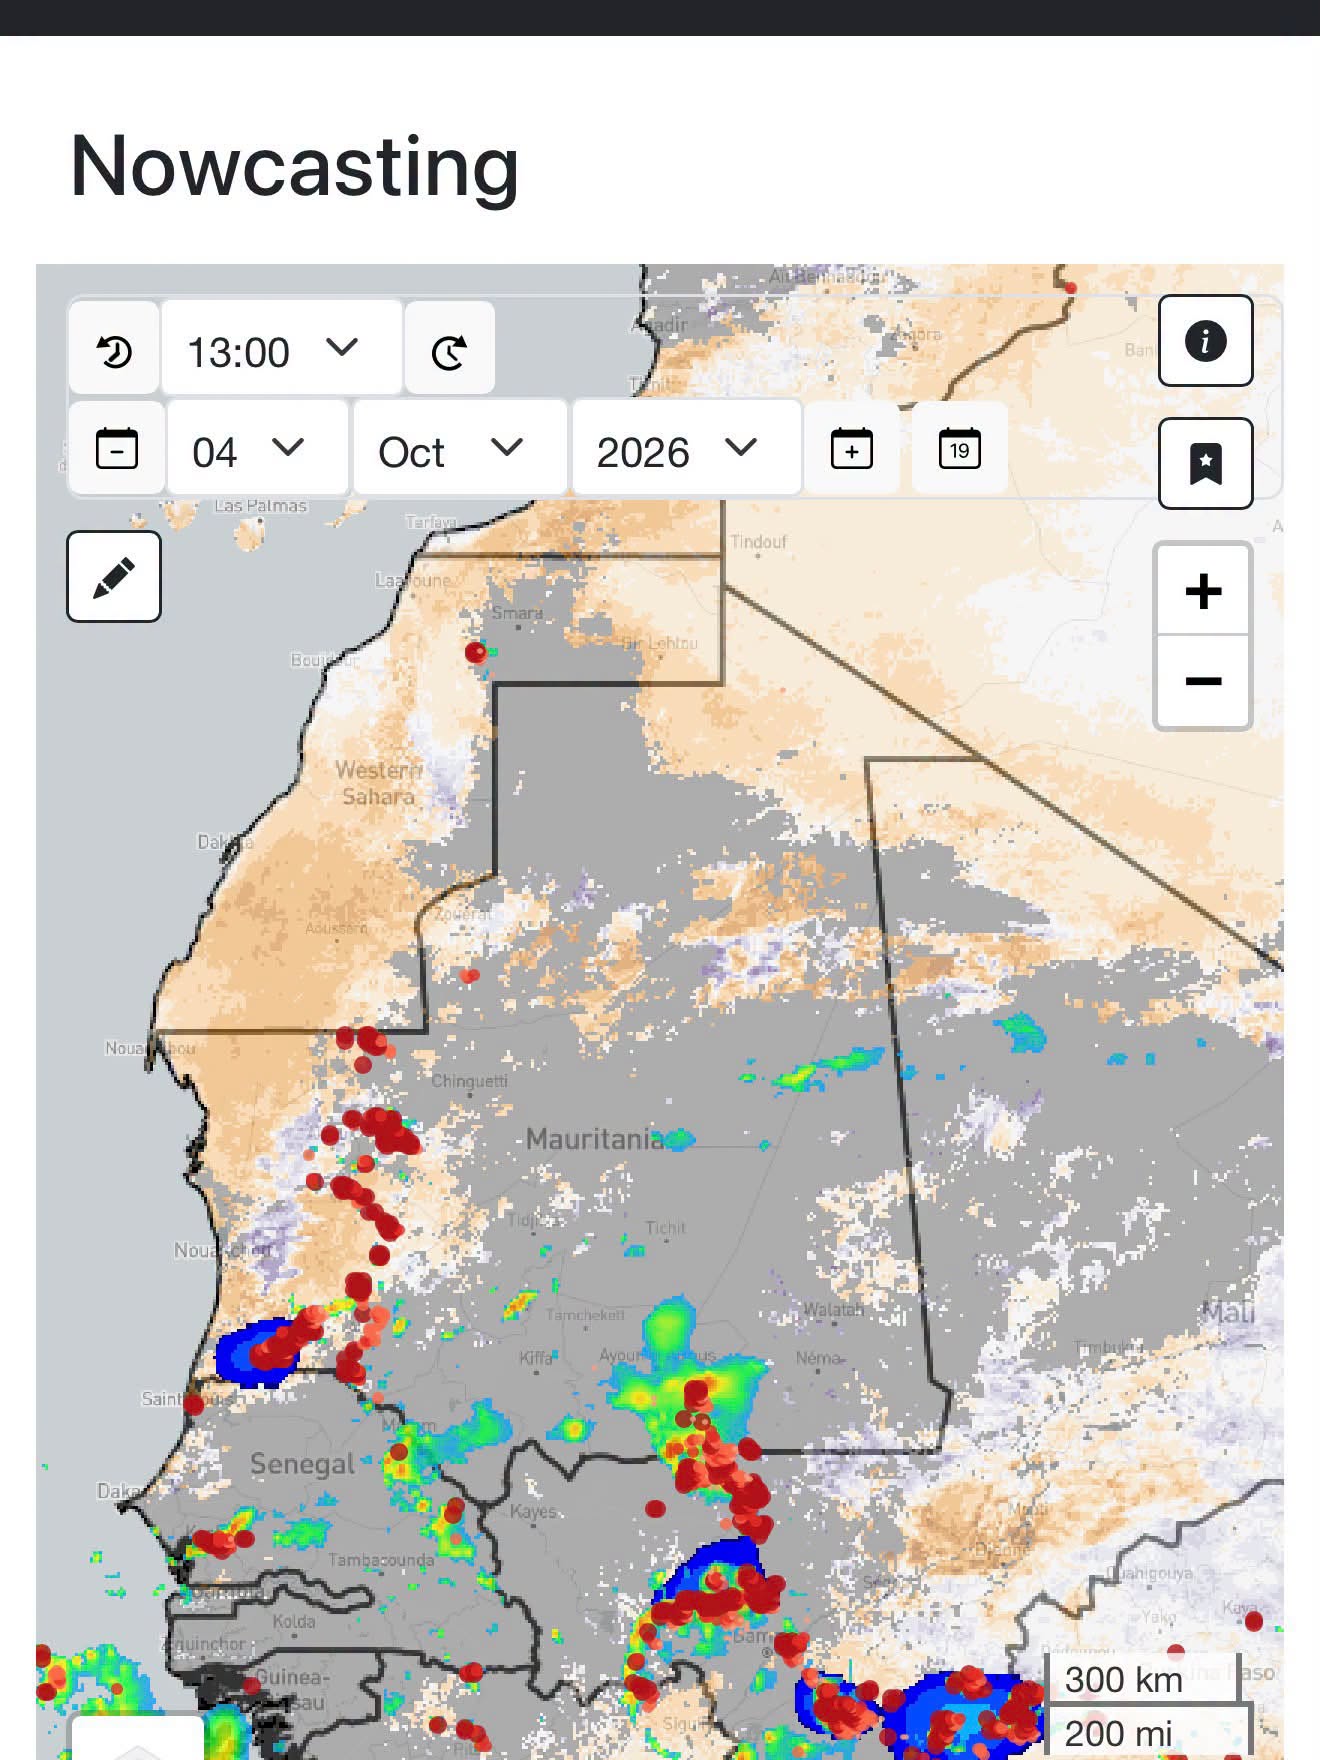Zoom in on the map
The width and height of the screenshot is (1320, 1760).
[x=1203, y=591]
